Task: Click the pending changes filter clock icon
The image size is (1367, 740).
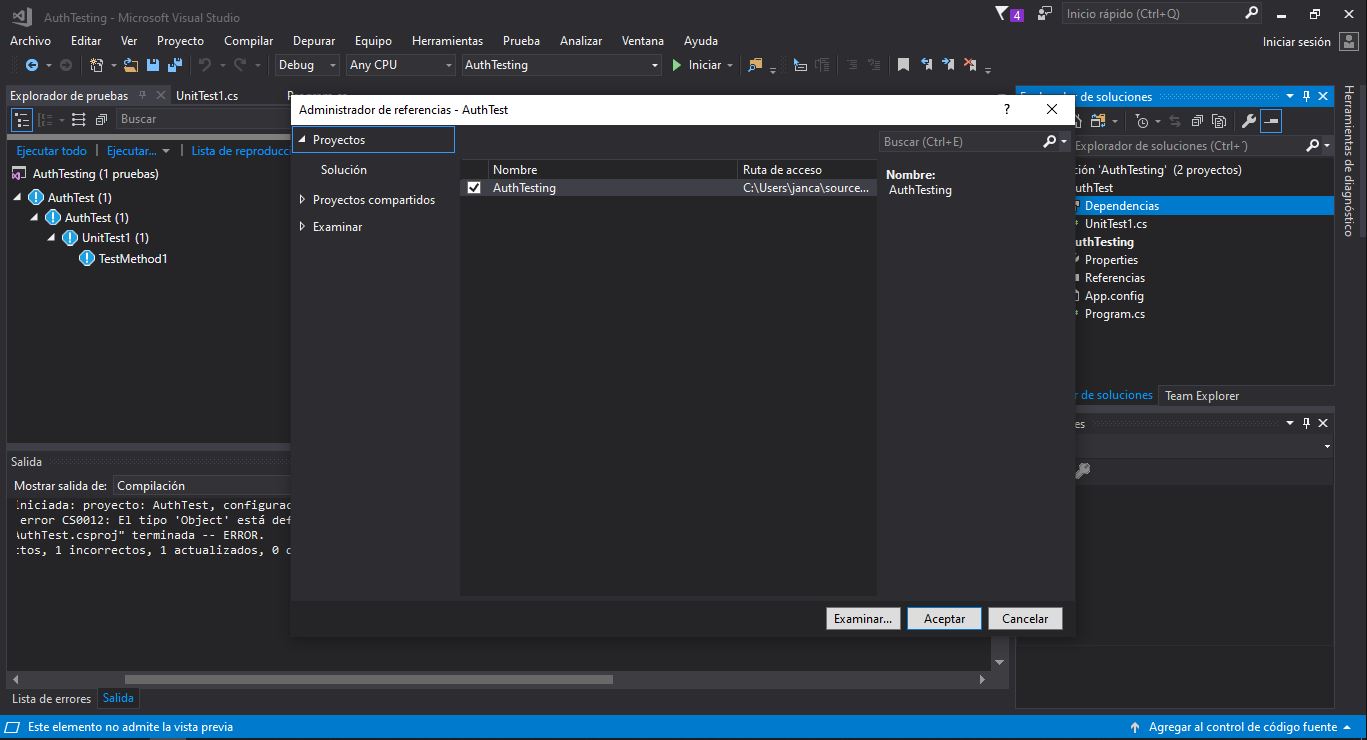Action: 1142,121
